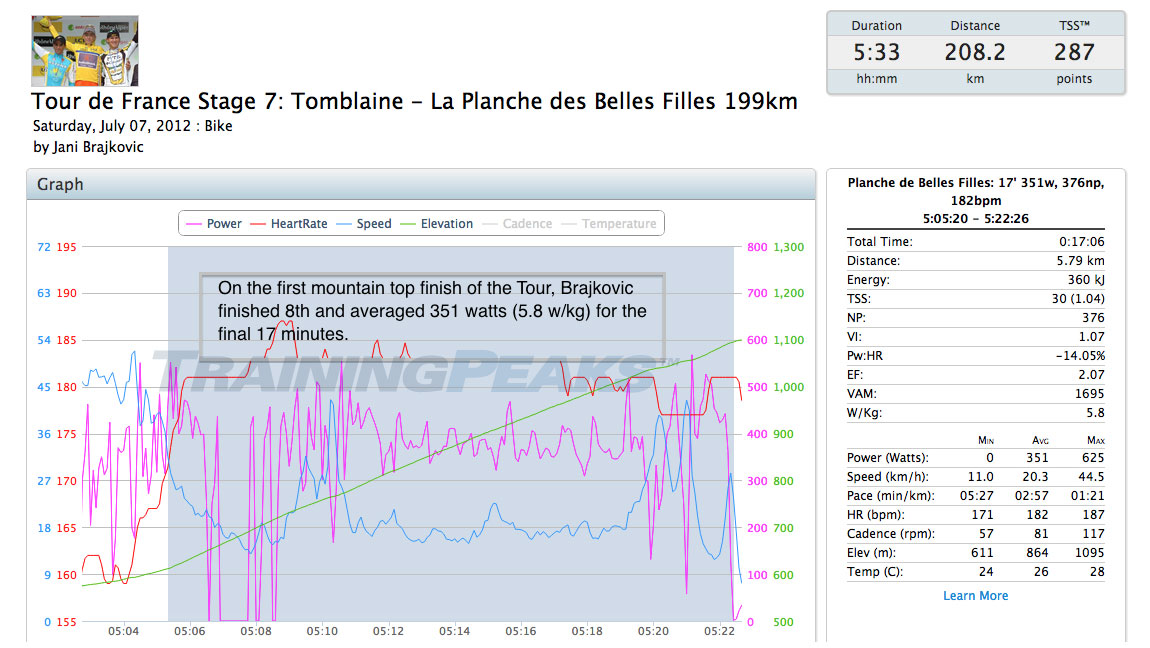Select the TSS 287 points tile
Image resolution: width=1150 pixels, height=648 pixels.
click(1074, 52)
